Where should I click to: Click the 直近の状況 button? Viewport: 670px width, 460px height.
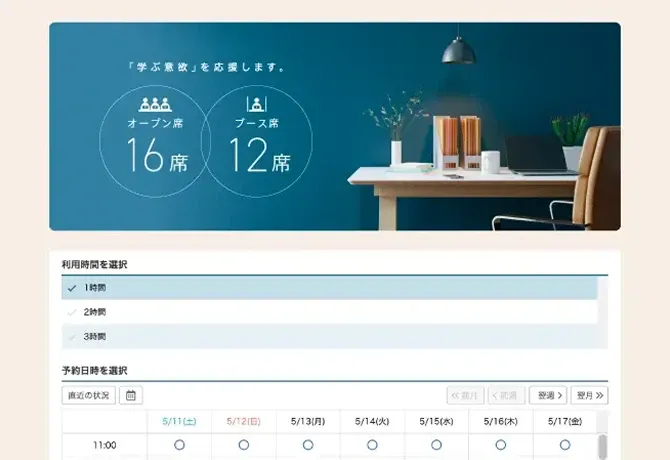(88, 396)
